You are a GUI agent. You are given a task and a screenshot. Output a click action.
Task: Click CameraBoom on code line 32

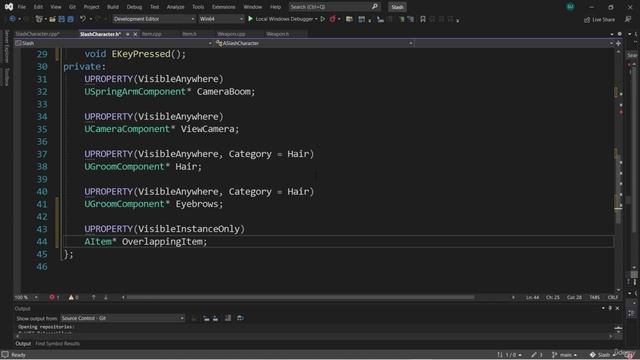(x=223, y=91)
